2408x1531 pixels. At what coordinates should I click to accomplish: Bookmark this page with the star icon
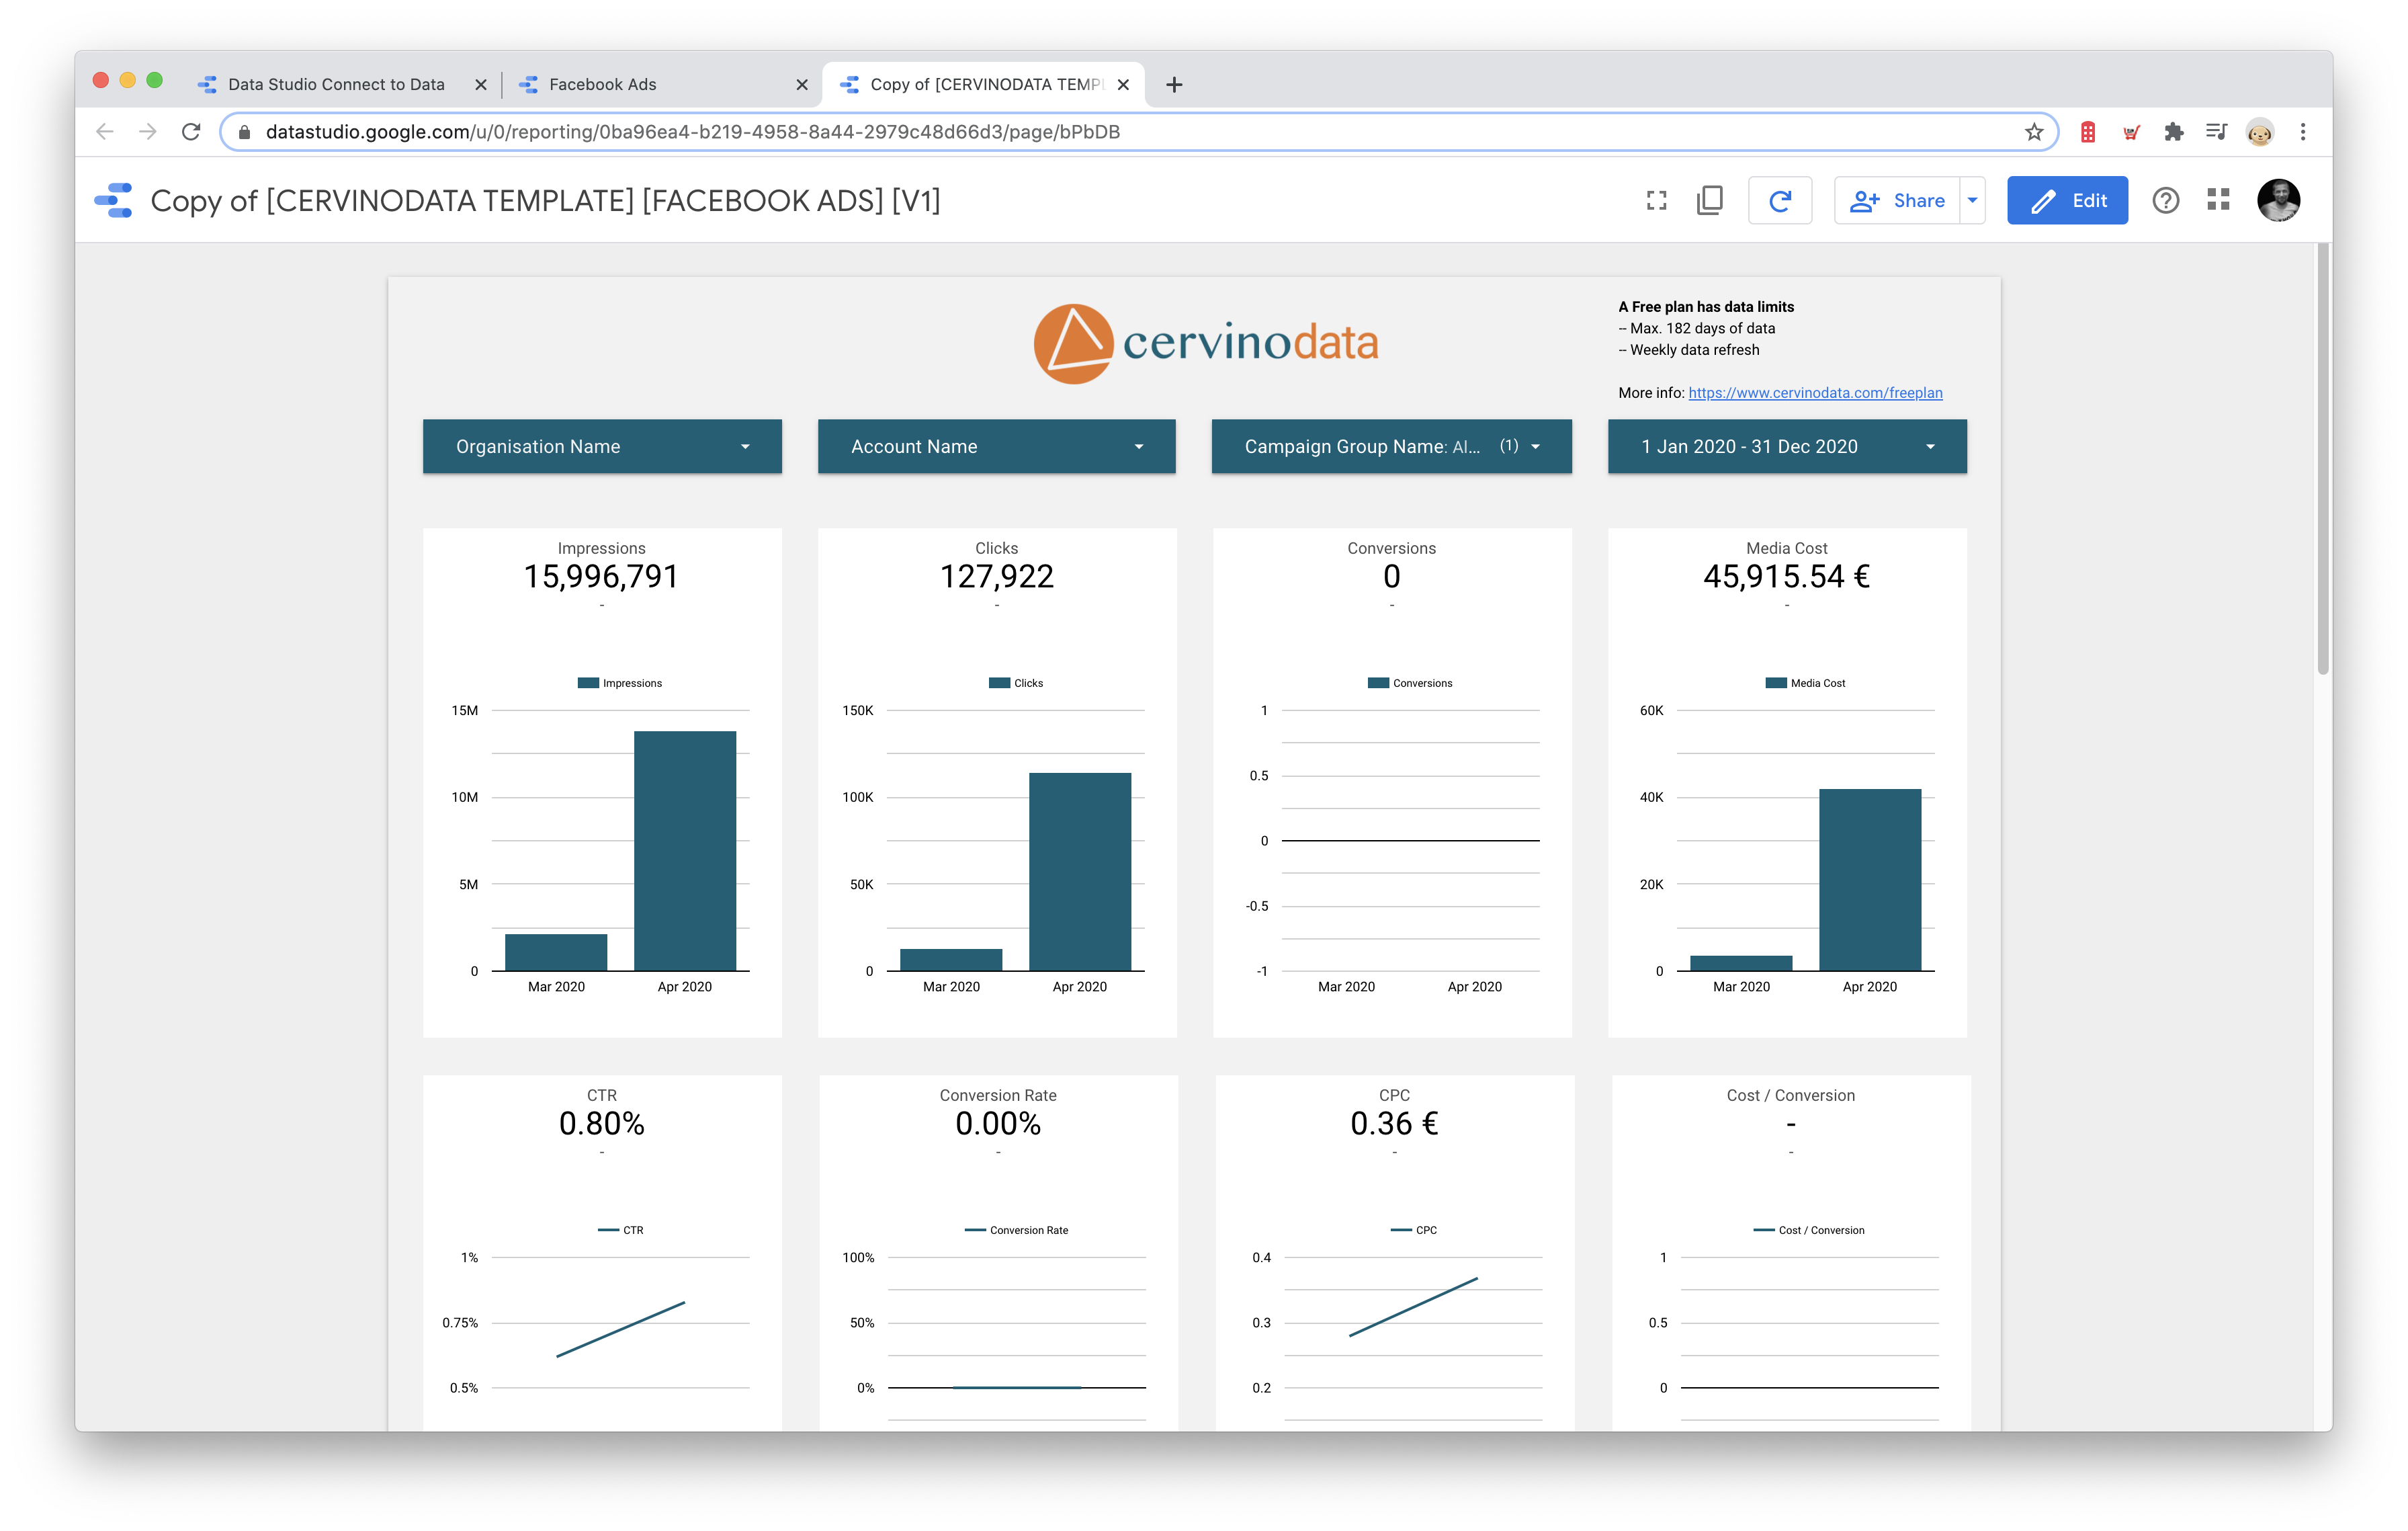click(x=2034, y=132)
